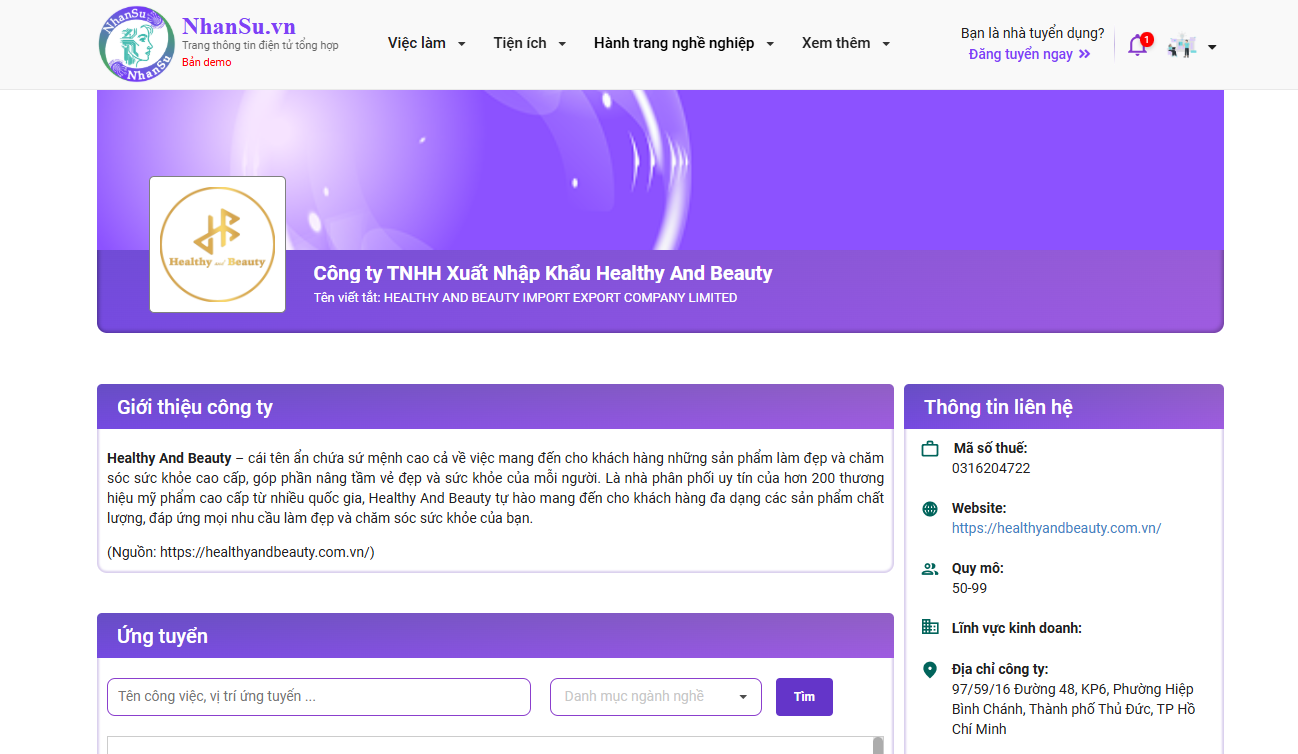
Task: Click the Bản demo label
Action: [206, 62]
